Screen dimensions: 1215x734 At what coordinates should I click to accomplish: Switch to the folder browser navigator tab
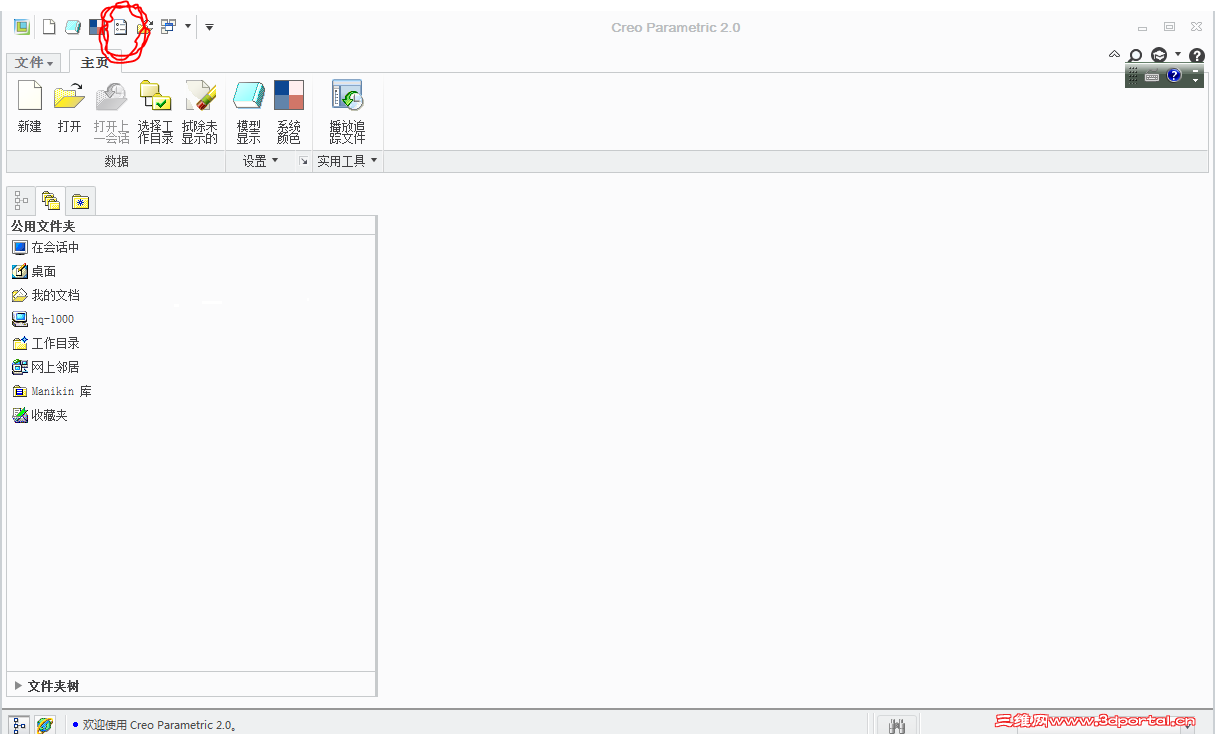51,201
